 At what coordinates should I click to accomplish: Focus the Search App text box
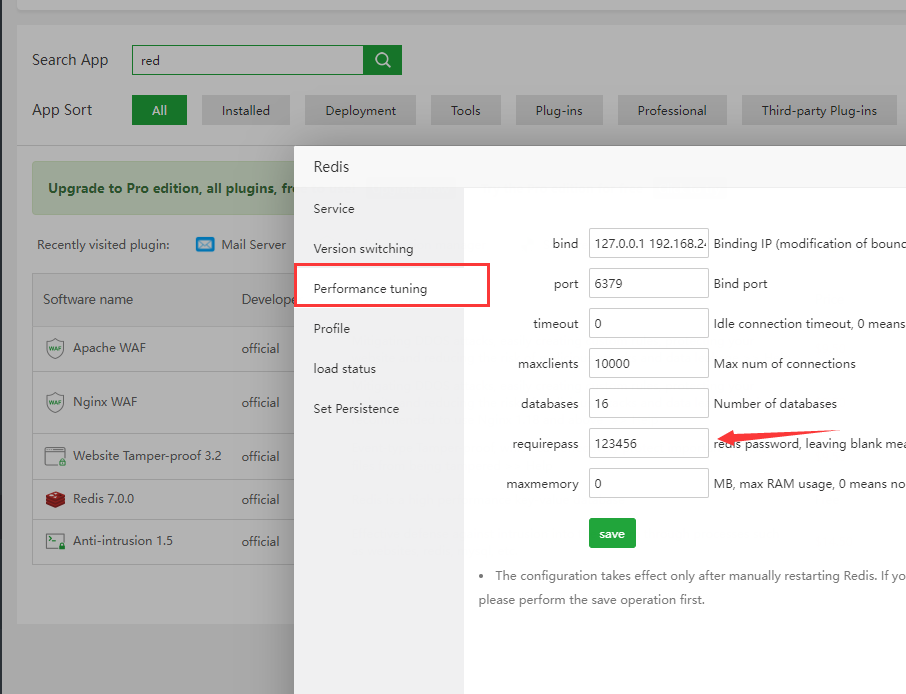[247, 60]
